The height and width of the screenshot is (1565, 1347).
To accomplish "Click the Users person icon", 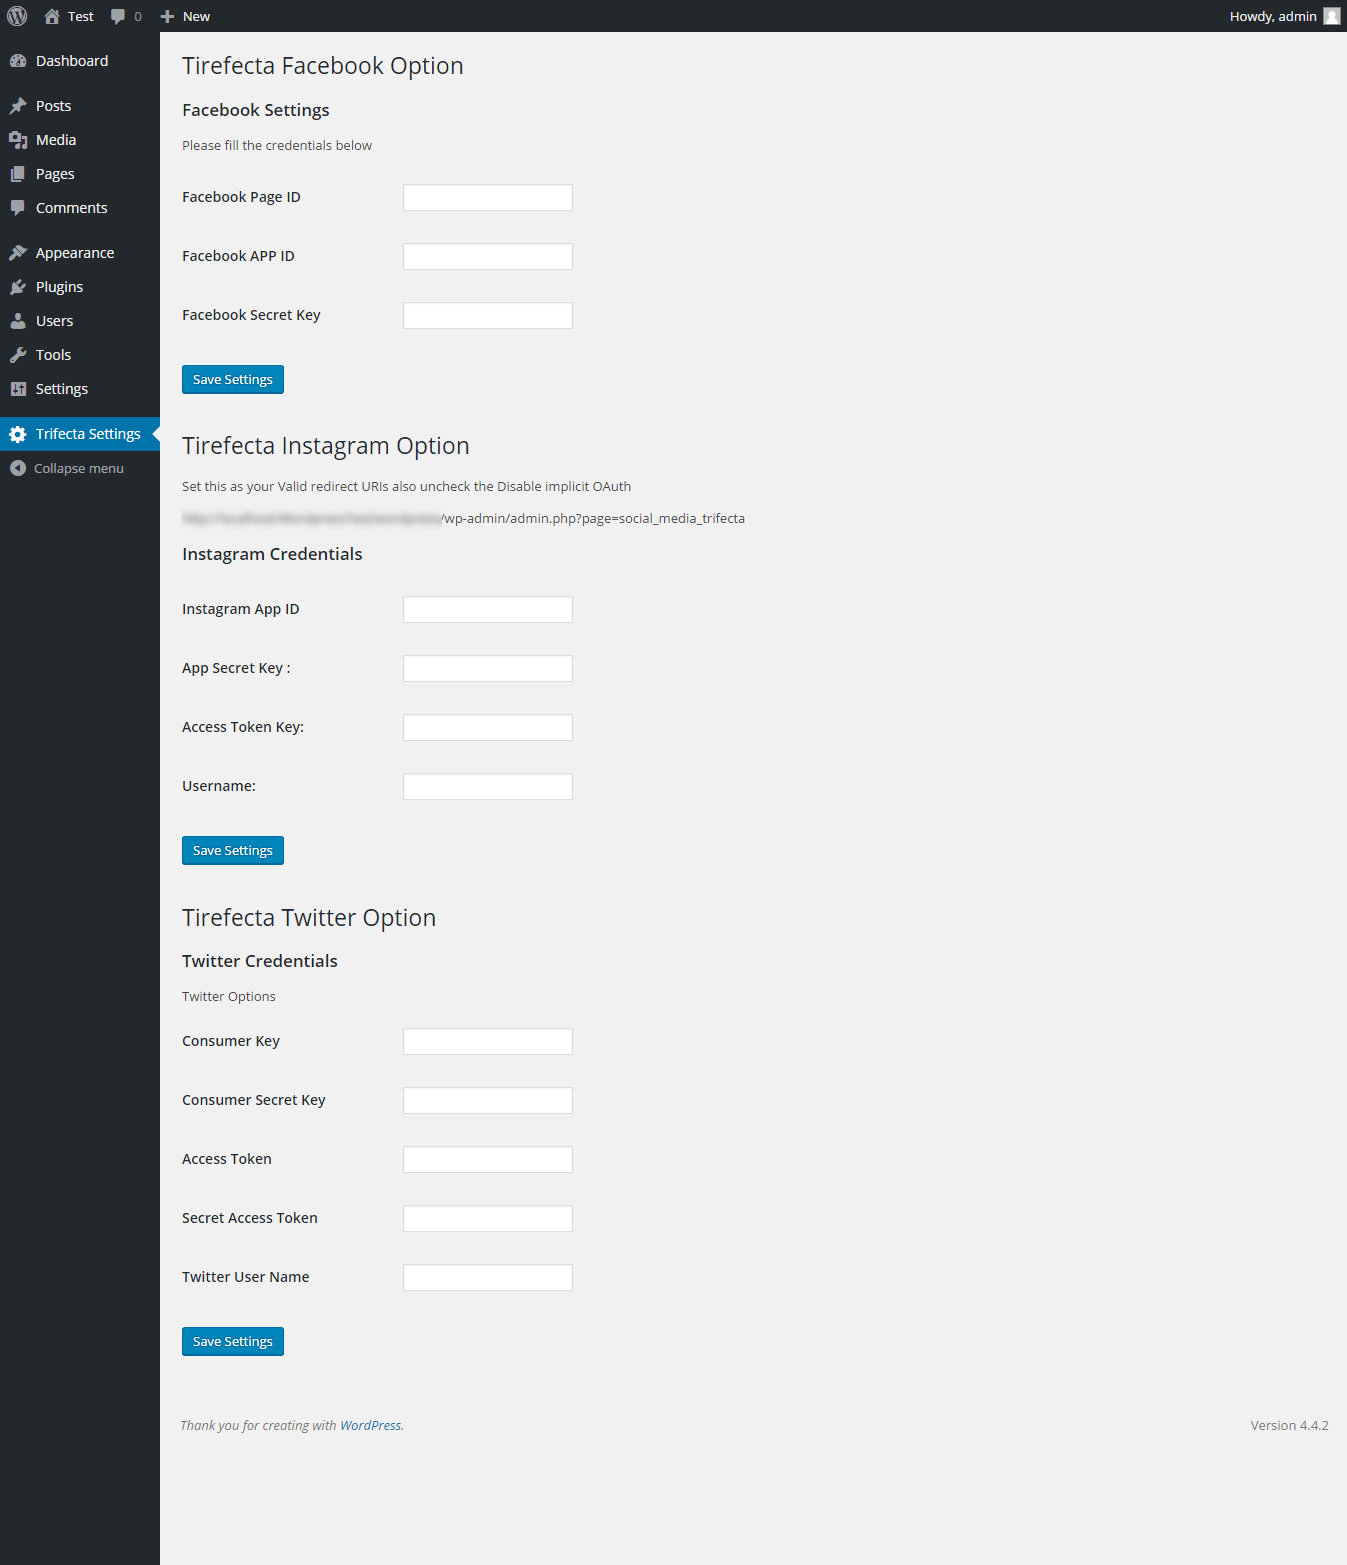I will [x=18, y=321].
